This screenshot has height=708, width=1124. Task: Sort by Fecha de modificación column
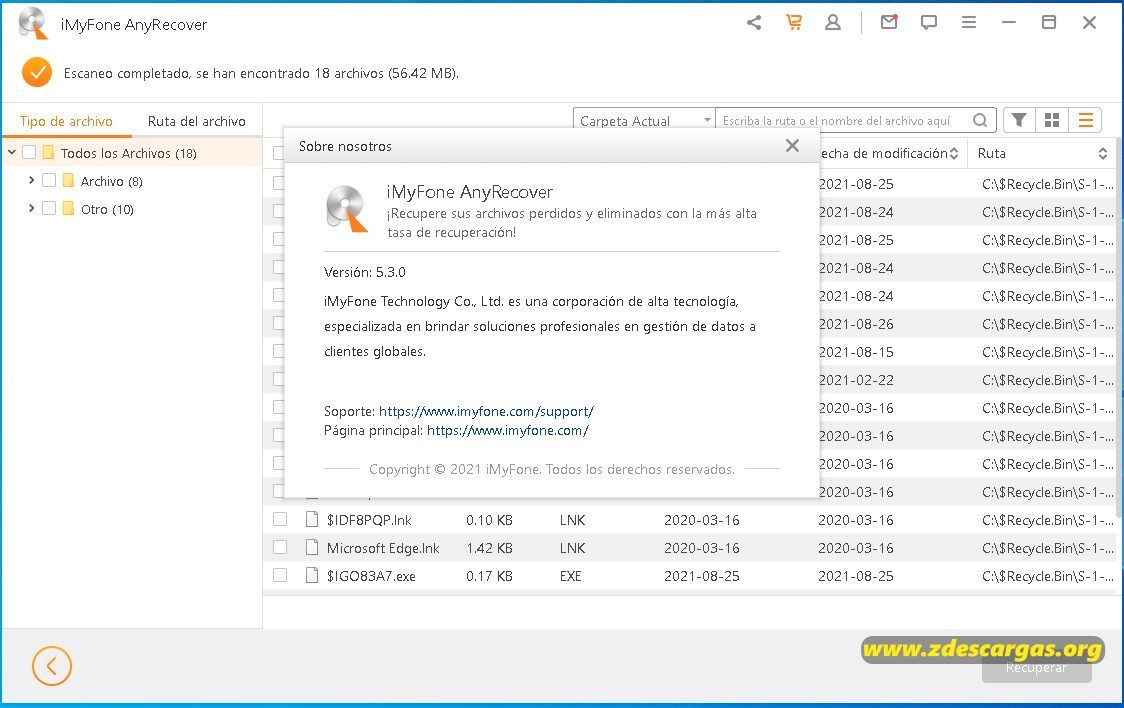tap(889, 153)
